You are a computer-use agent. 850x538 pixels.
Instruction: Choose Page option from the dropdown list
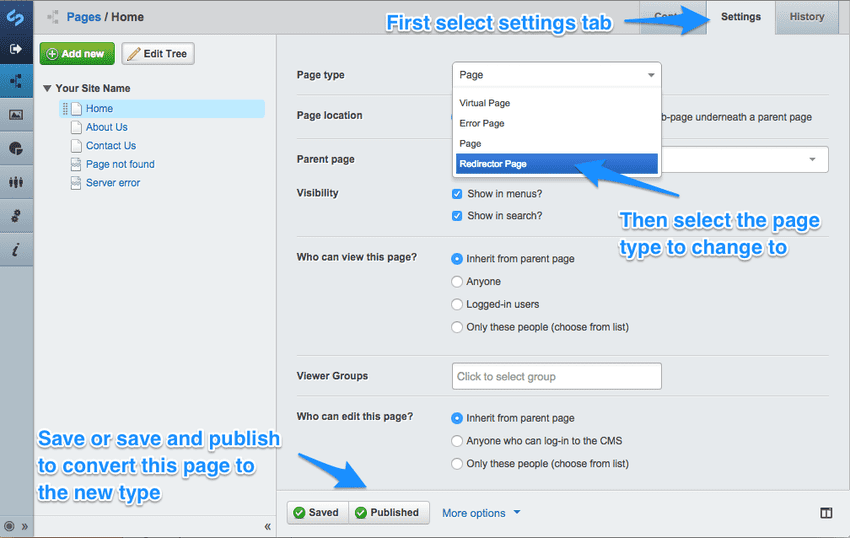click(x=557, y=144)
